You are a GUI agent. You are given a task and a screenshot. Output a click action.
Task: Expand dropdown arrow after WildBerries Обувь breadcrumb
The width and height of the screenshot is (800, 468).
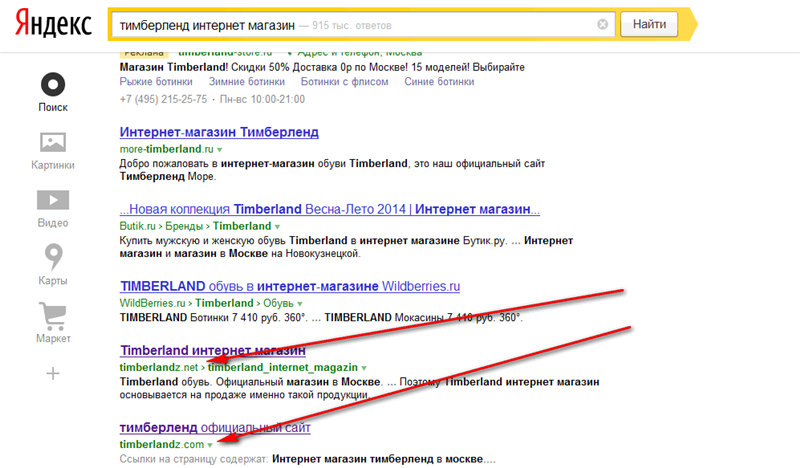[x=299, y=304]
